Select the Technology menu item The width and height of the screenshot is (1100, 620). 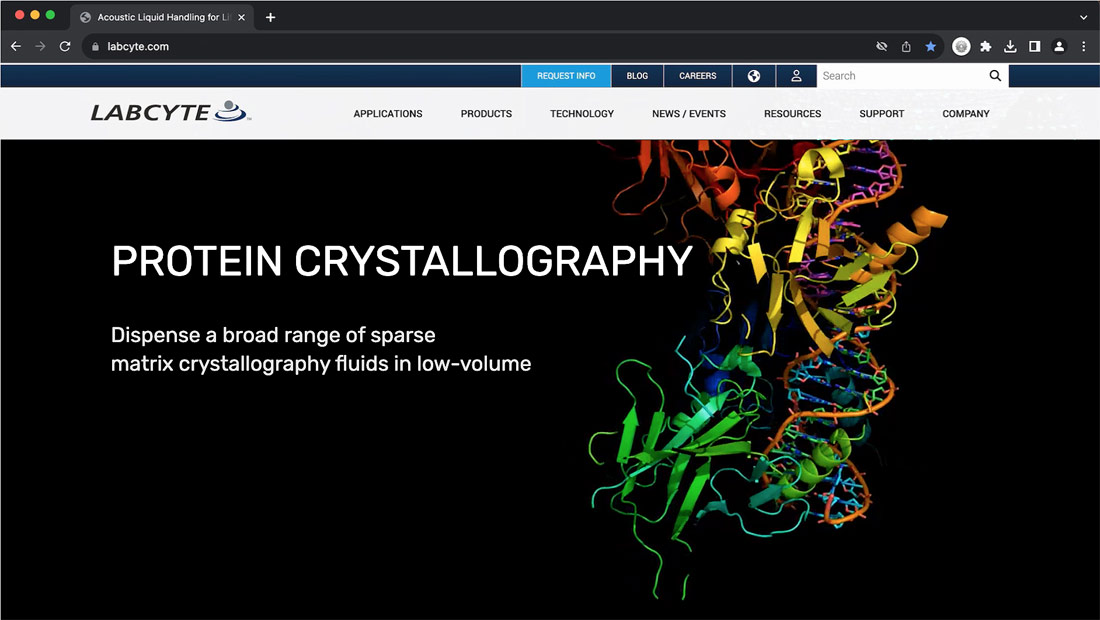pos(582,114)
